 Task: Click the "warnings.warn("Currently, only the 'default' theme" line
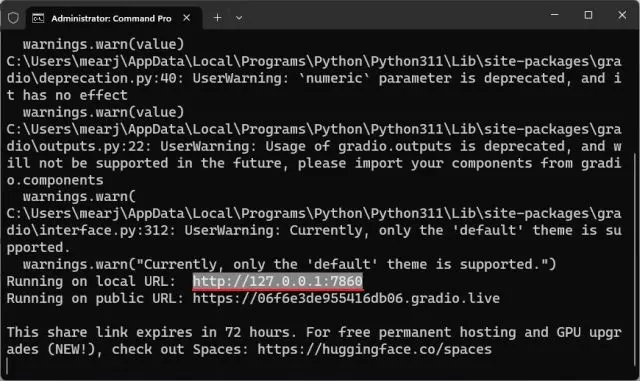[x=289, y=264]
